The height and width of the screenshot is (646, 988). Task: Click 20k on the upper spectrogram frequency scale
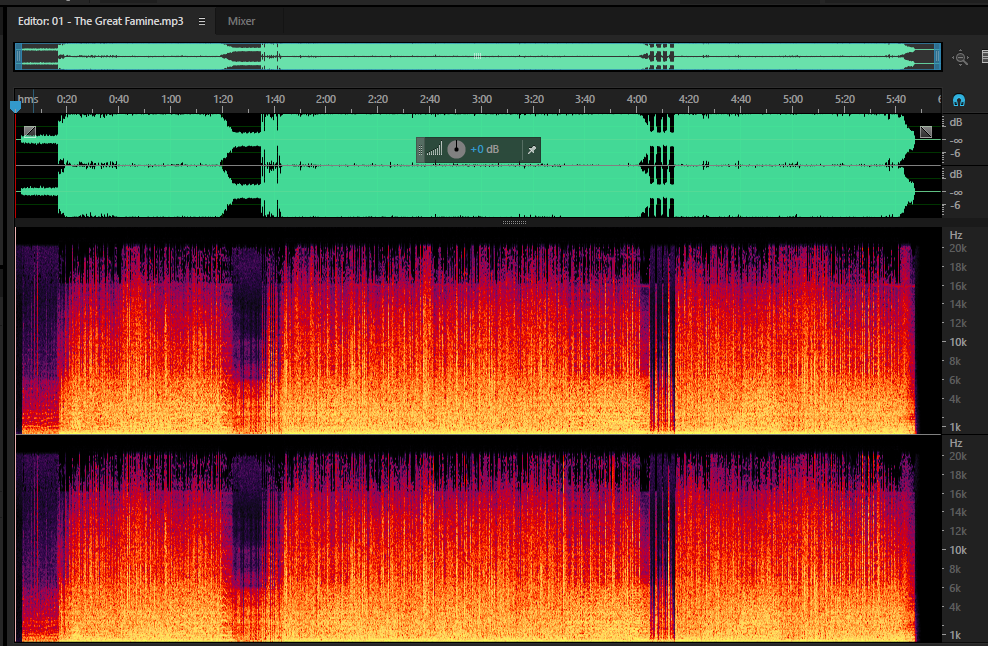click(958, 248)
